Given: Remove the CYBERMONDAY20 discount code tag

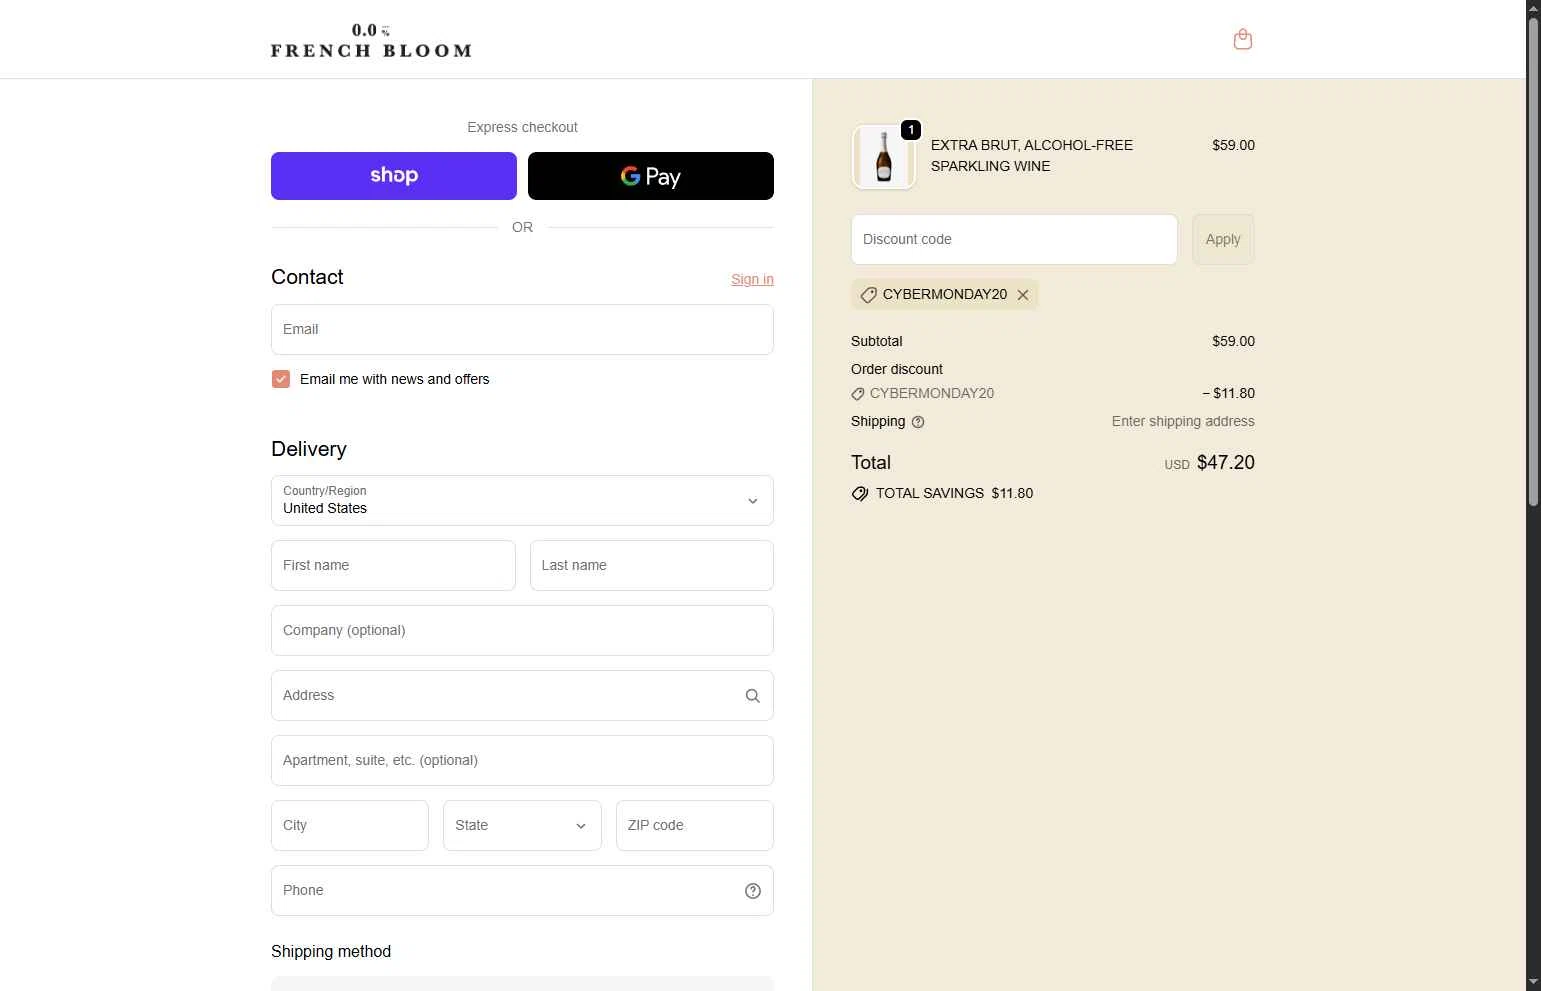Looking at the screenshot, I should (x=1022, y=295).
